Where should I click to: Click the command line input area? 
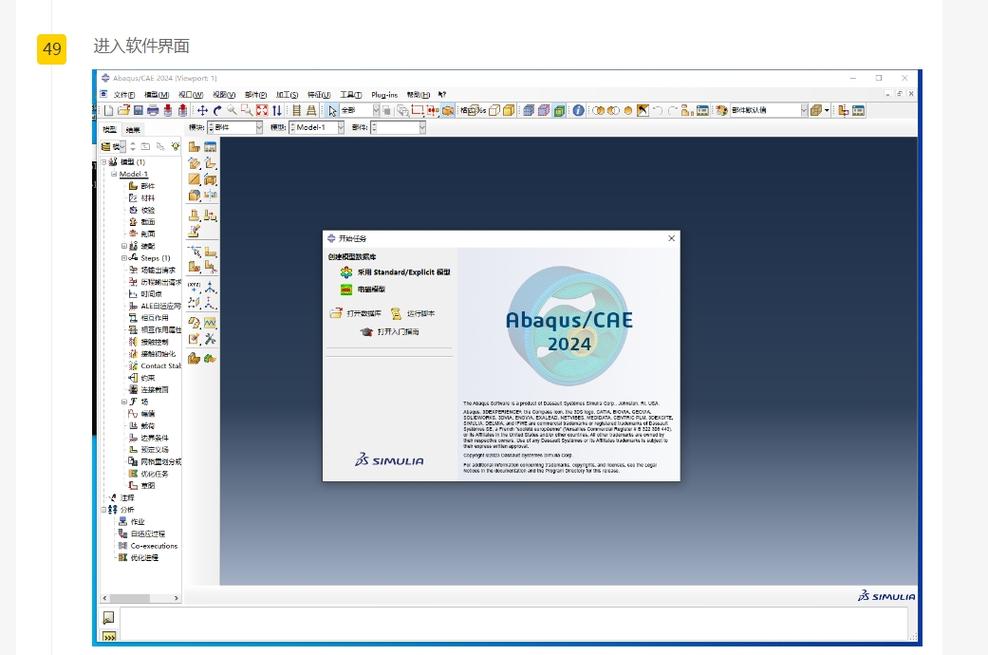(x=514, y=624)
